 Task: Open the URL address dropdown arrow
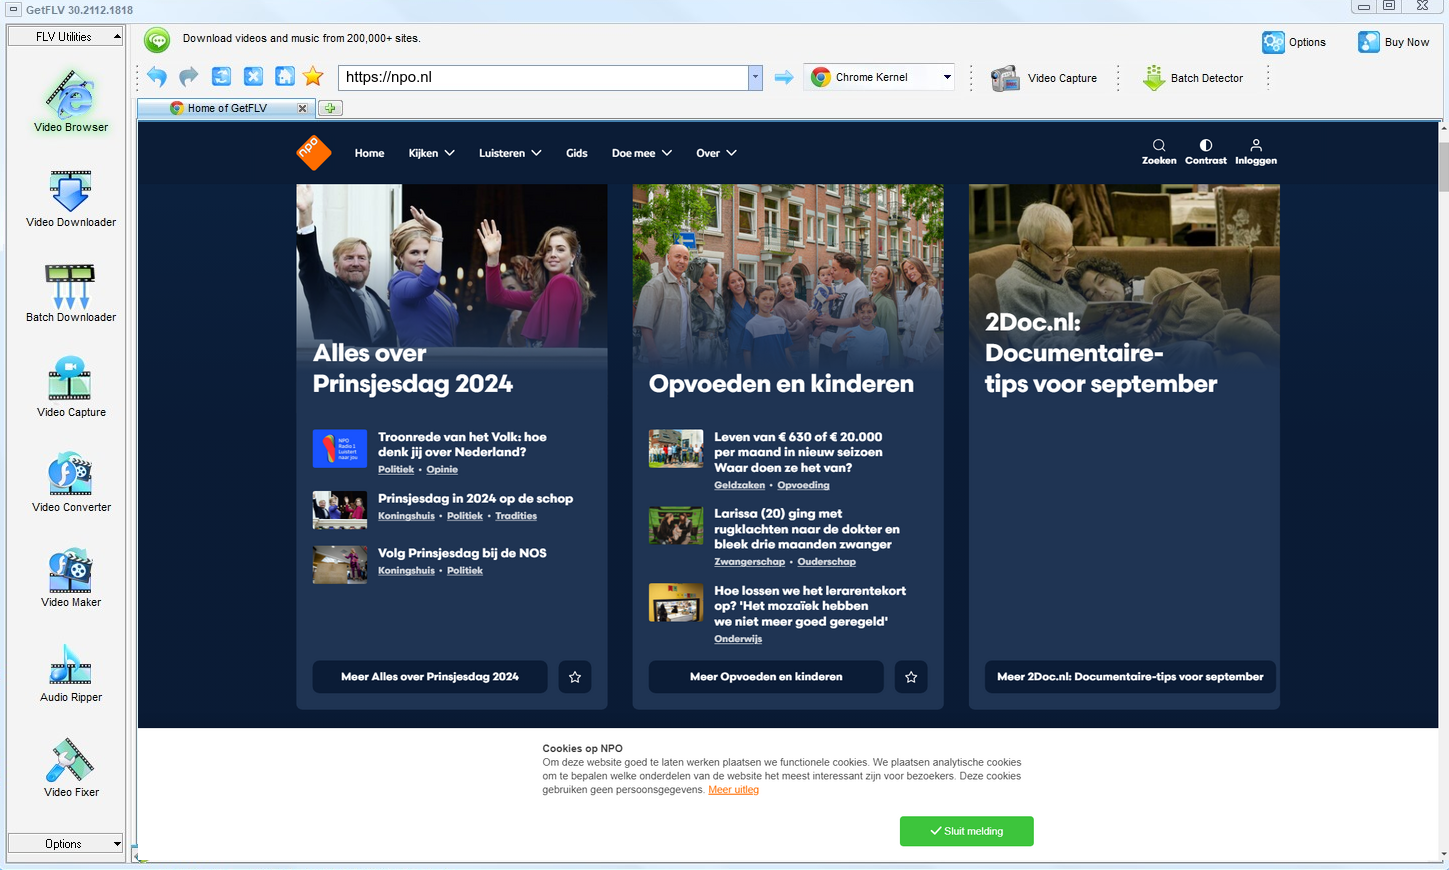(x=755, y=77)
